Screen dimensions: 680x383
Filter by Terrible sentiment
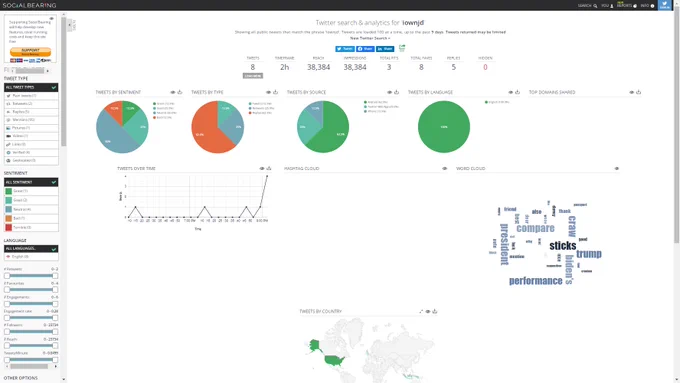[x=31, y=227]
